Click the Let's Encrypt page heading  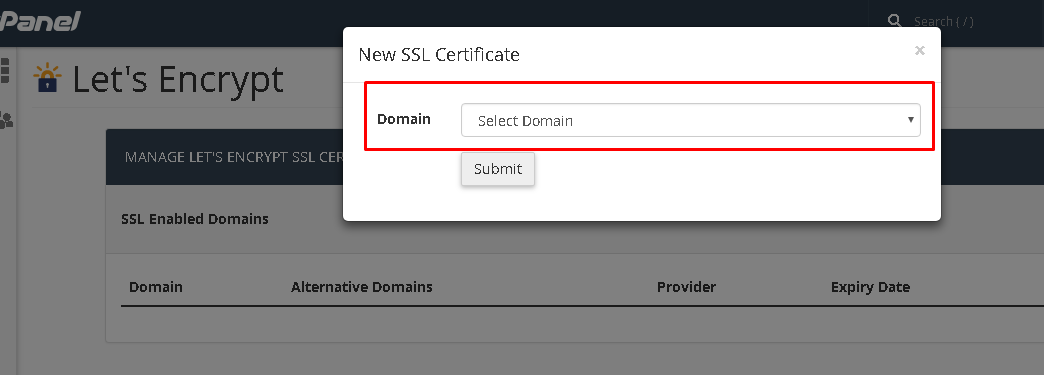coord(178,78)
